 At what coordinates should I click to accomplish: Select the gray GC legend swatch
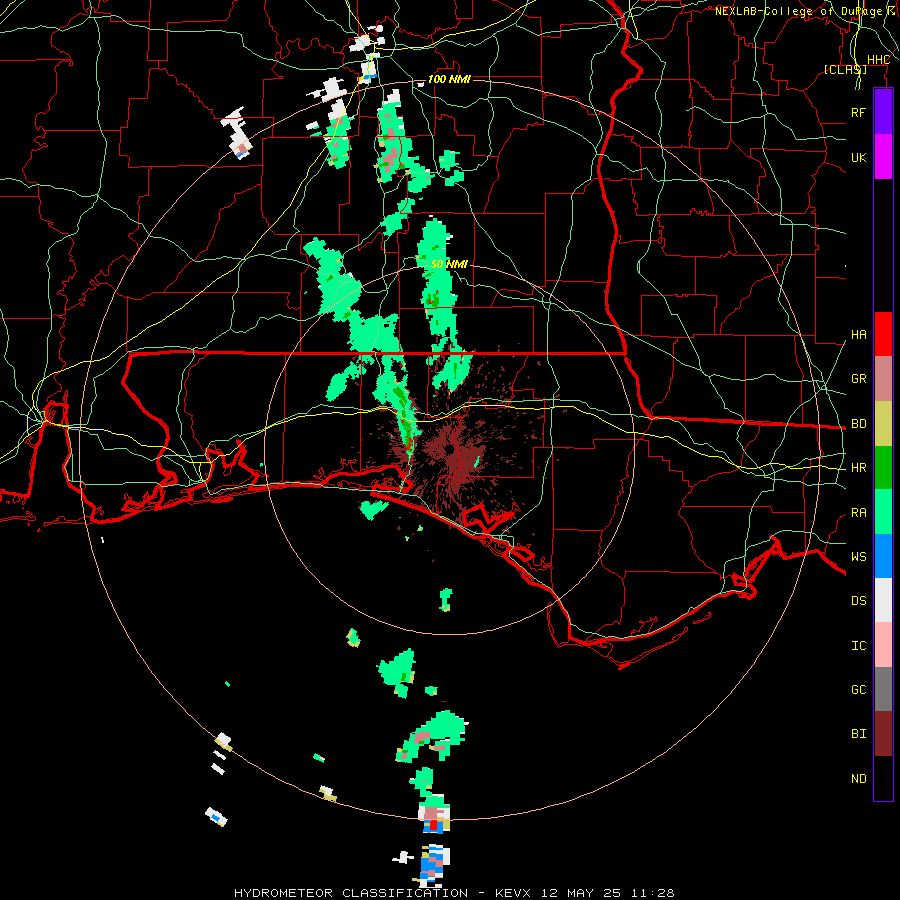[883, 689]
